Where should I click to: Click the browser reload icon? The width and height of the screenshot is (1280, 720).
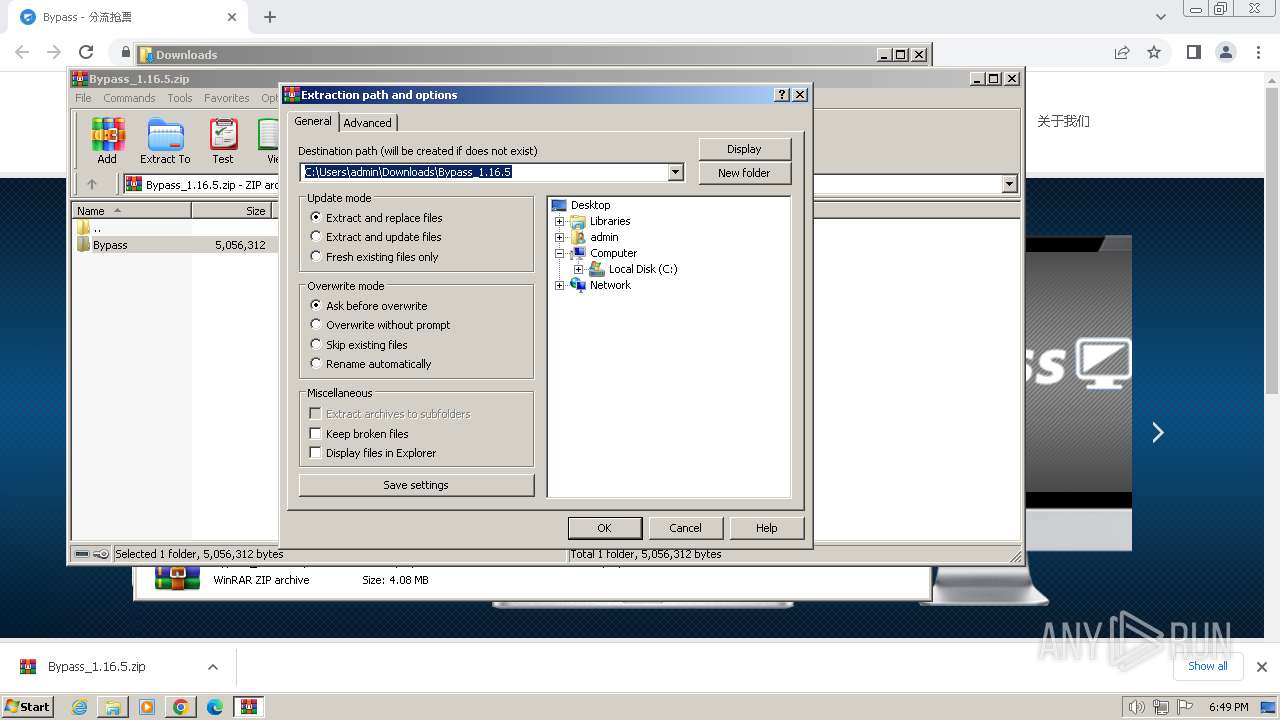pos(86,52)
